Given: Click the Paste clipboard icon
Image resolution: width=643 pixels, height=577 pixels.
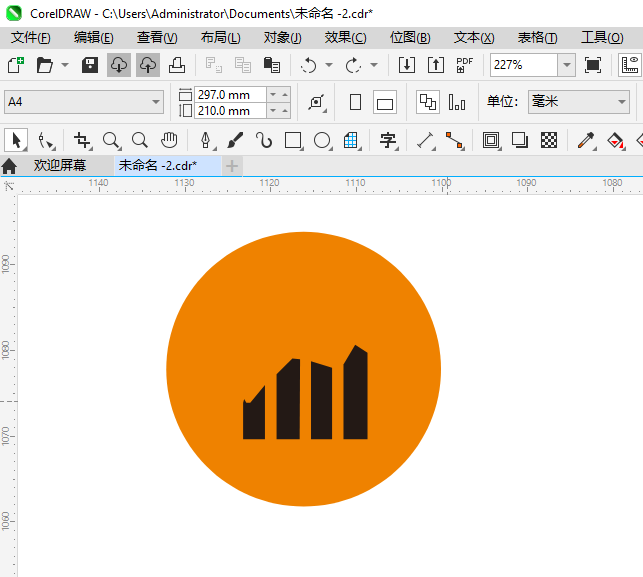Looking at the screenshot, I should tap(271, 65).
